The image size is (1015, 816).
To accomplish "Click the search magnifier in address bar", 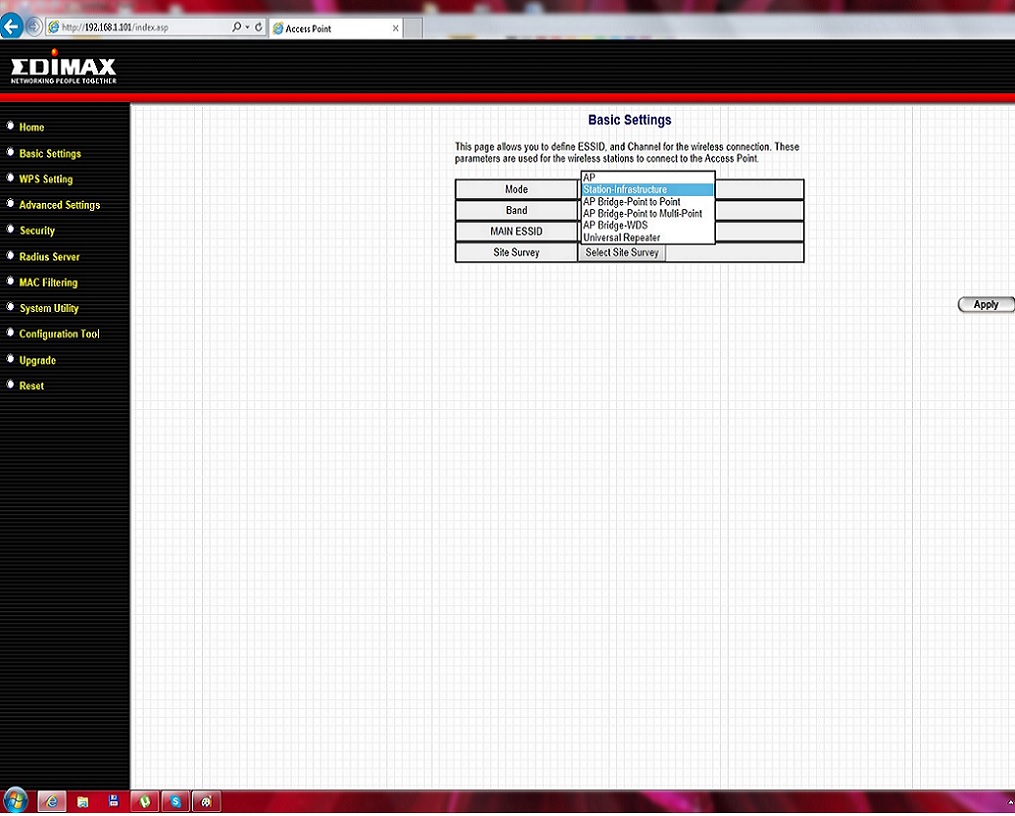I will pos(237,28).
